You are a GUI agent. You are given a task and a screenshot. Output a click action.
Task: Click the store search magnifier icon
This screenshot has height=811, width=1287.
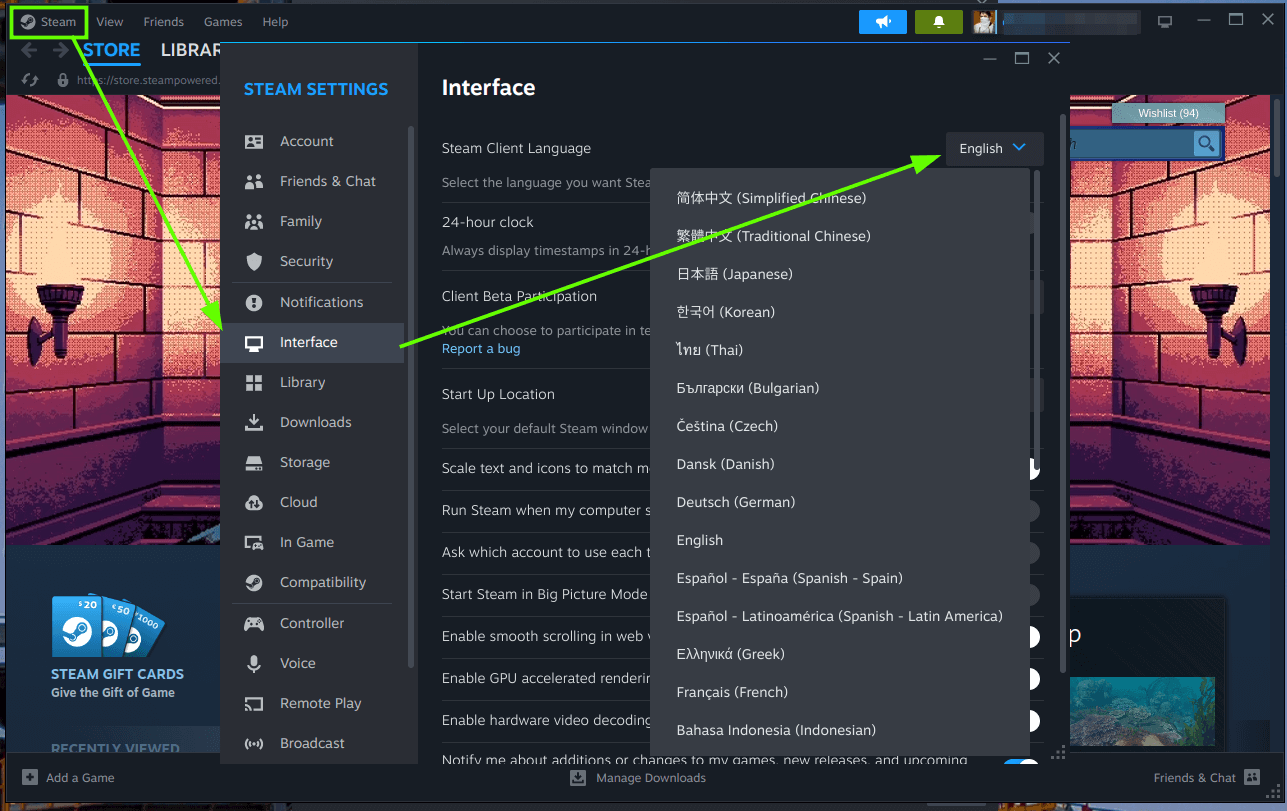coord(1207,145)
